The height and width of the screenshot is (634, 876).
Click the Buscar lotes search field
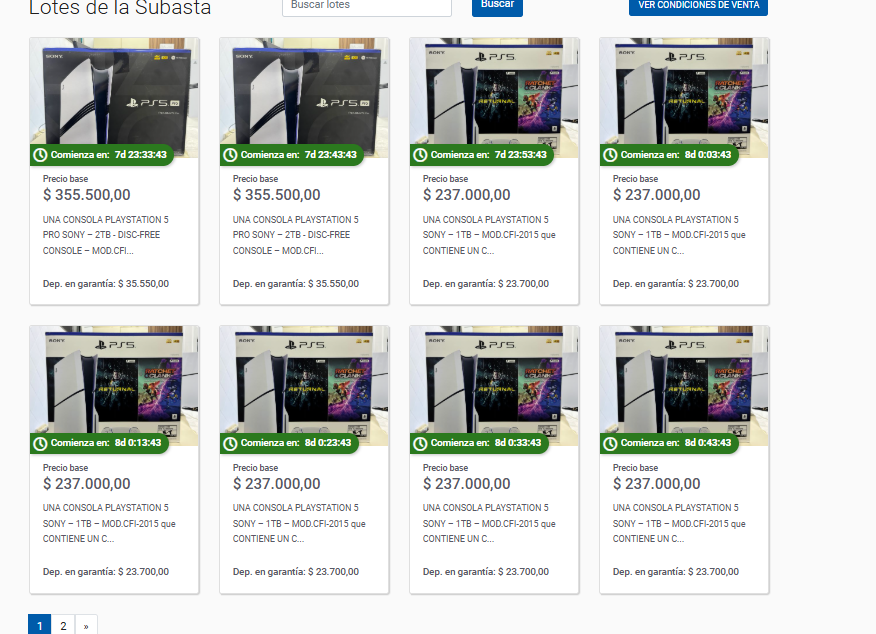pyautogui.click(x=366, y=6)
